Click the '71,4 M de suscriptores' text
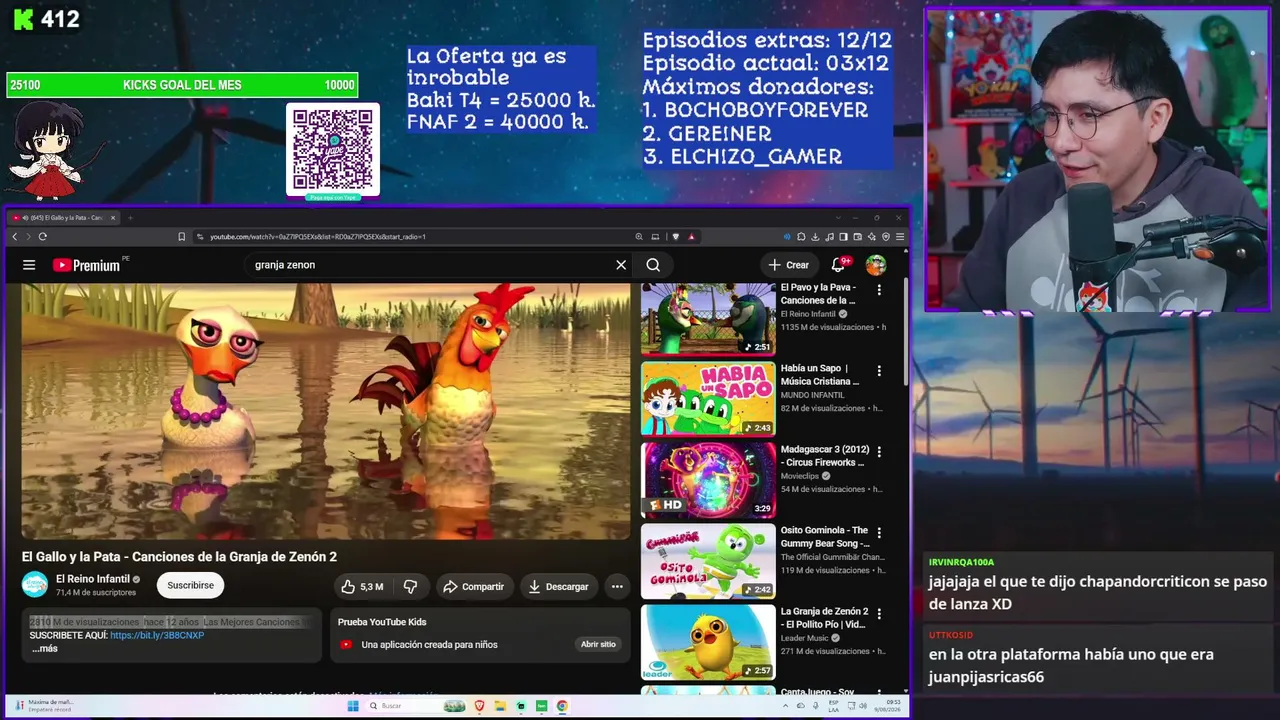 96,593
